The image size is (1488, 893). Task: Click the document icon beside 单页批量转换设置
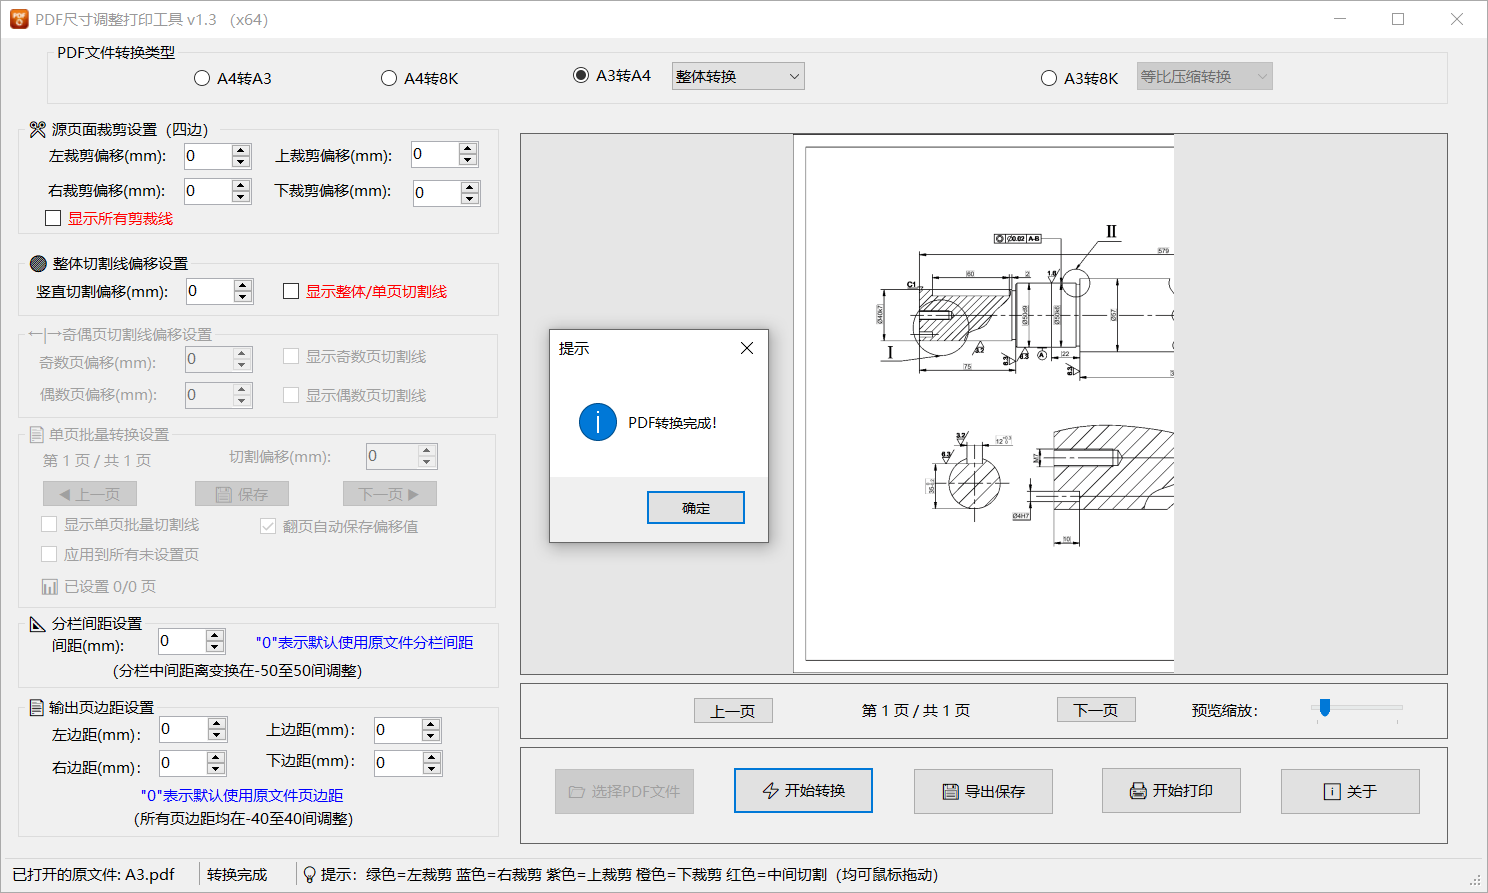coord(37,434)
